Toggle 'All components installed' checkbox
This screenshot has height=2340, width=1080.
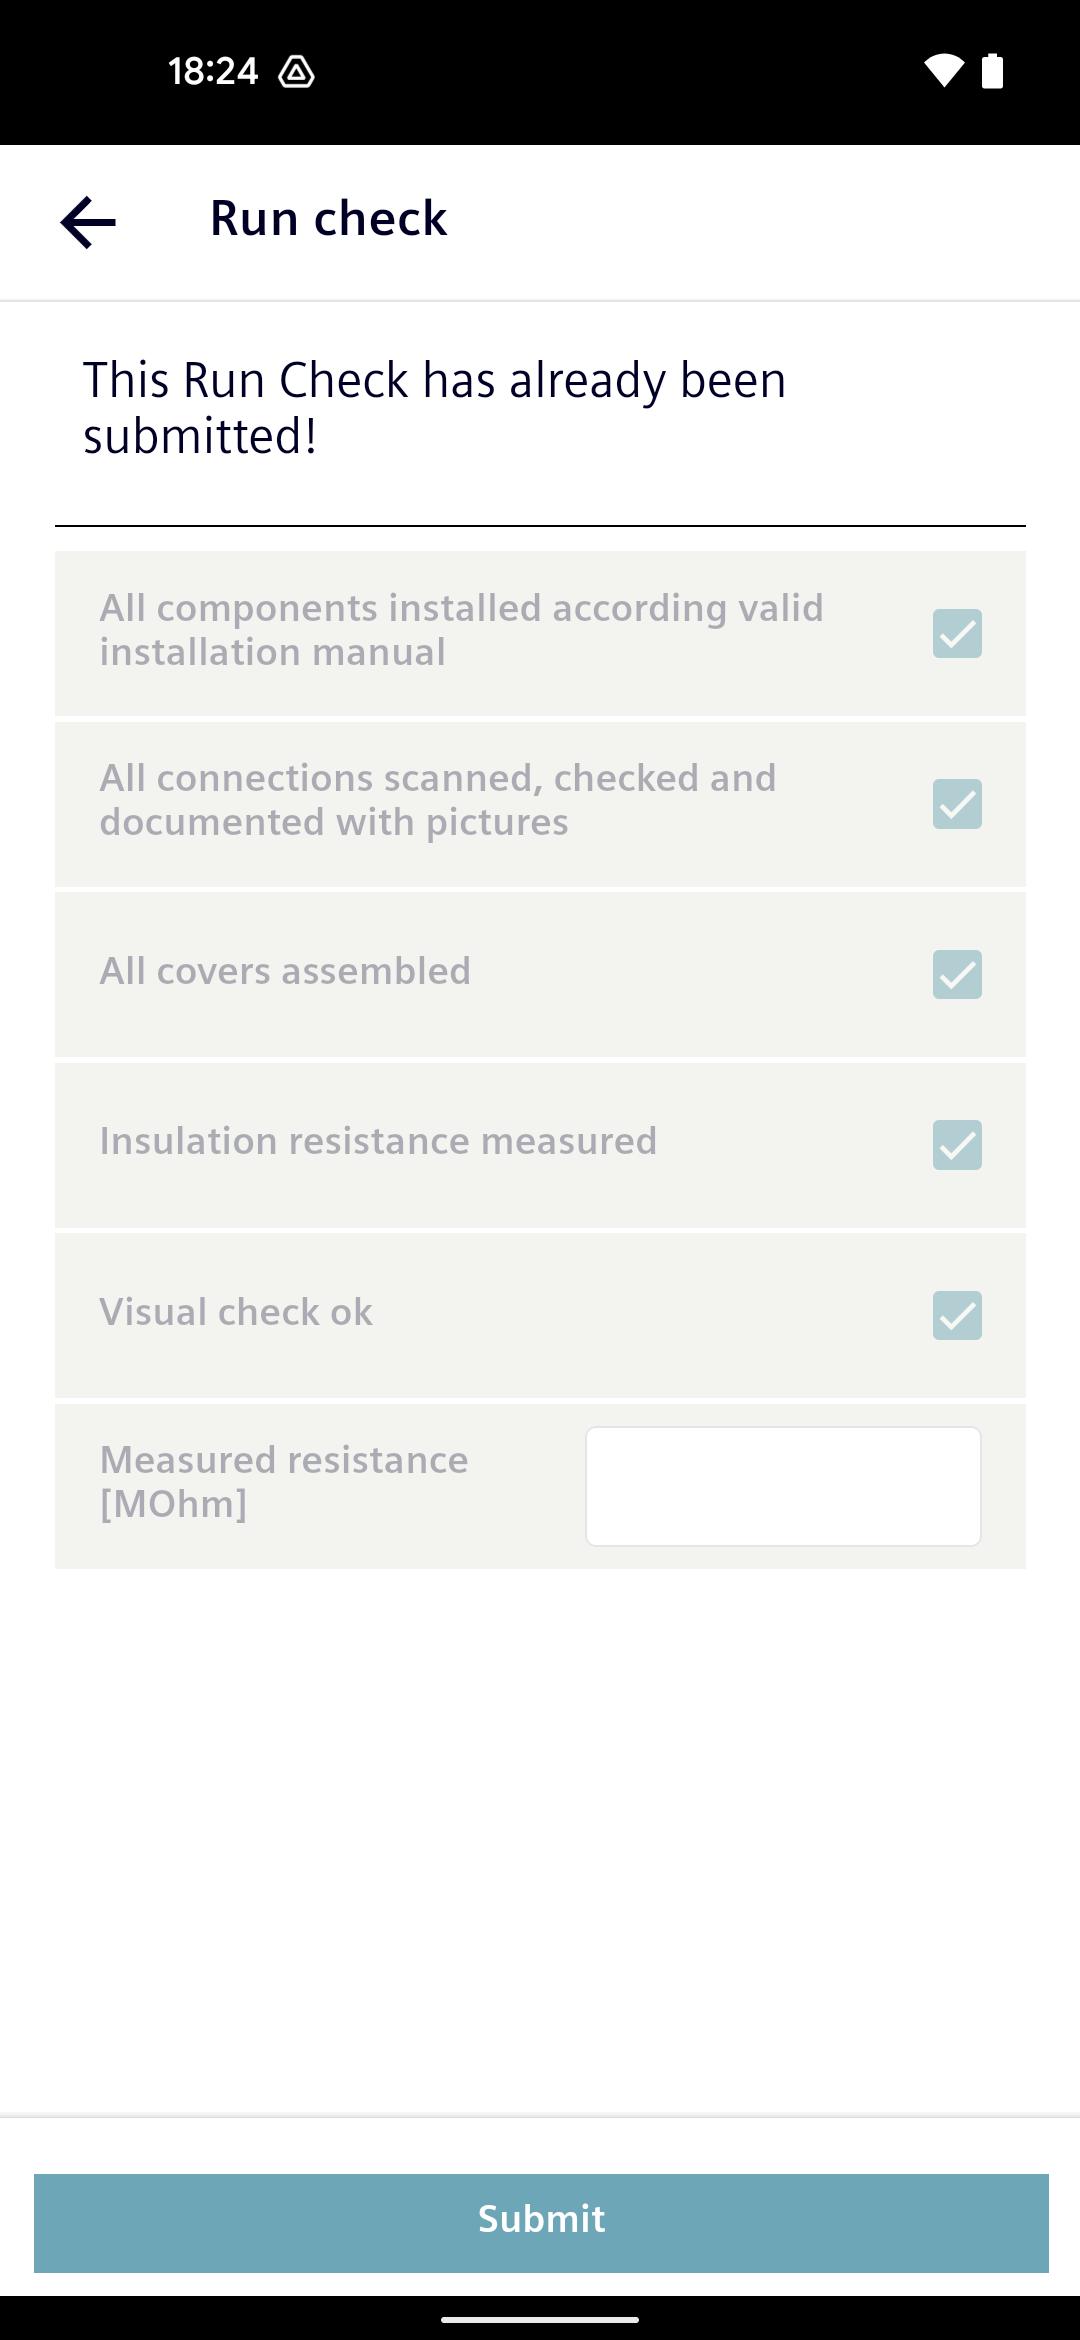click(957, 634)
